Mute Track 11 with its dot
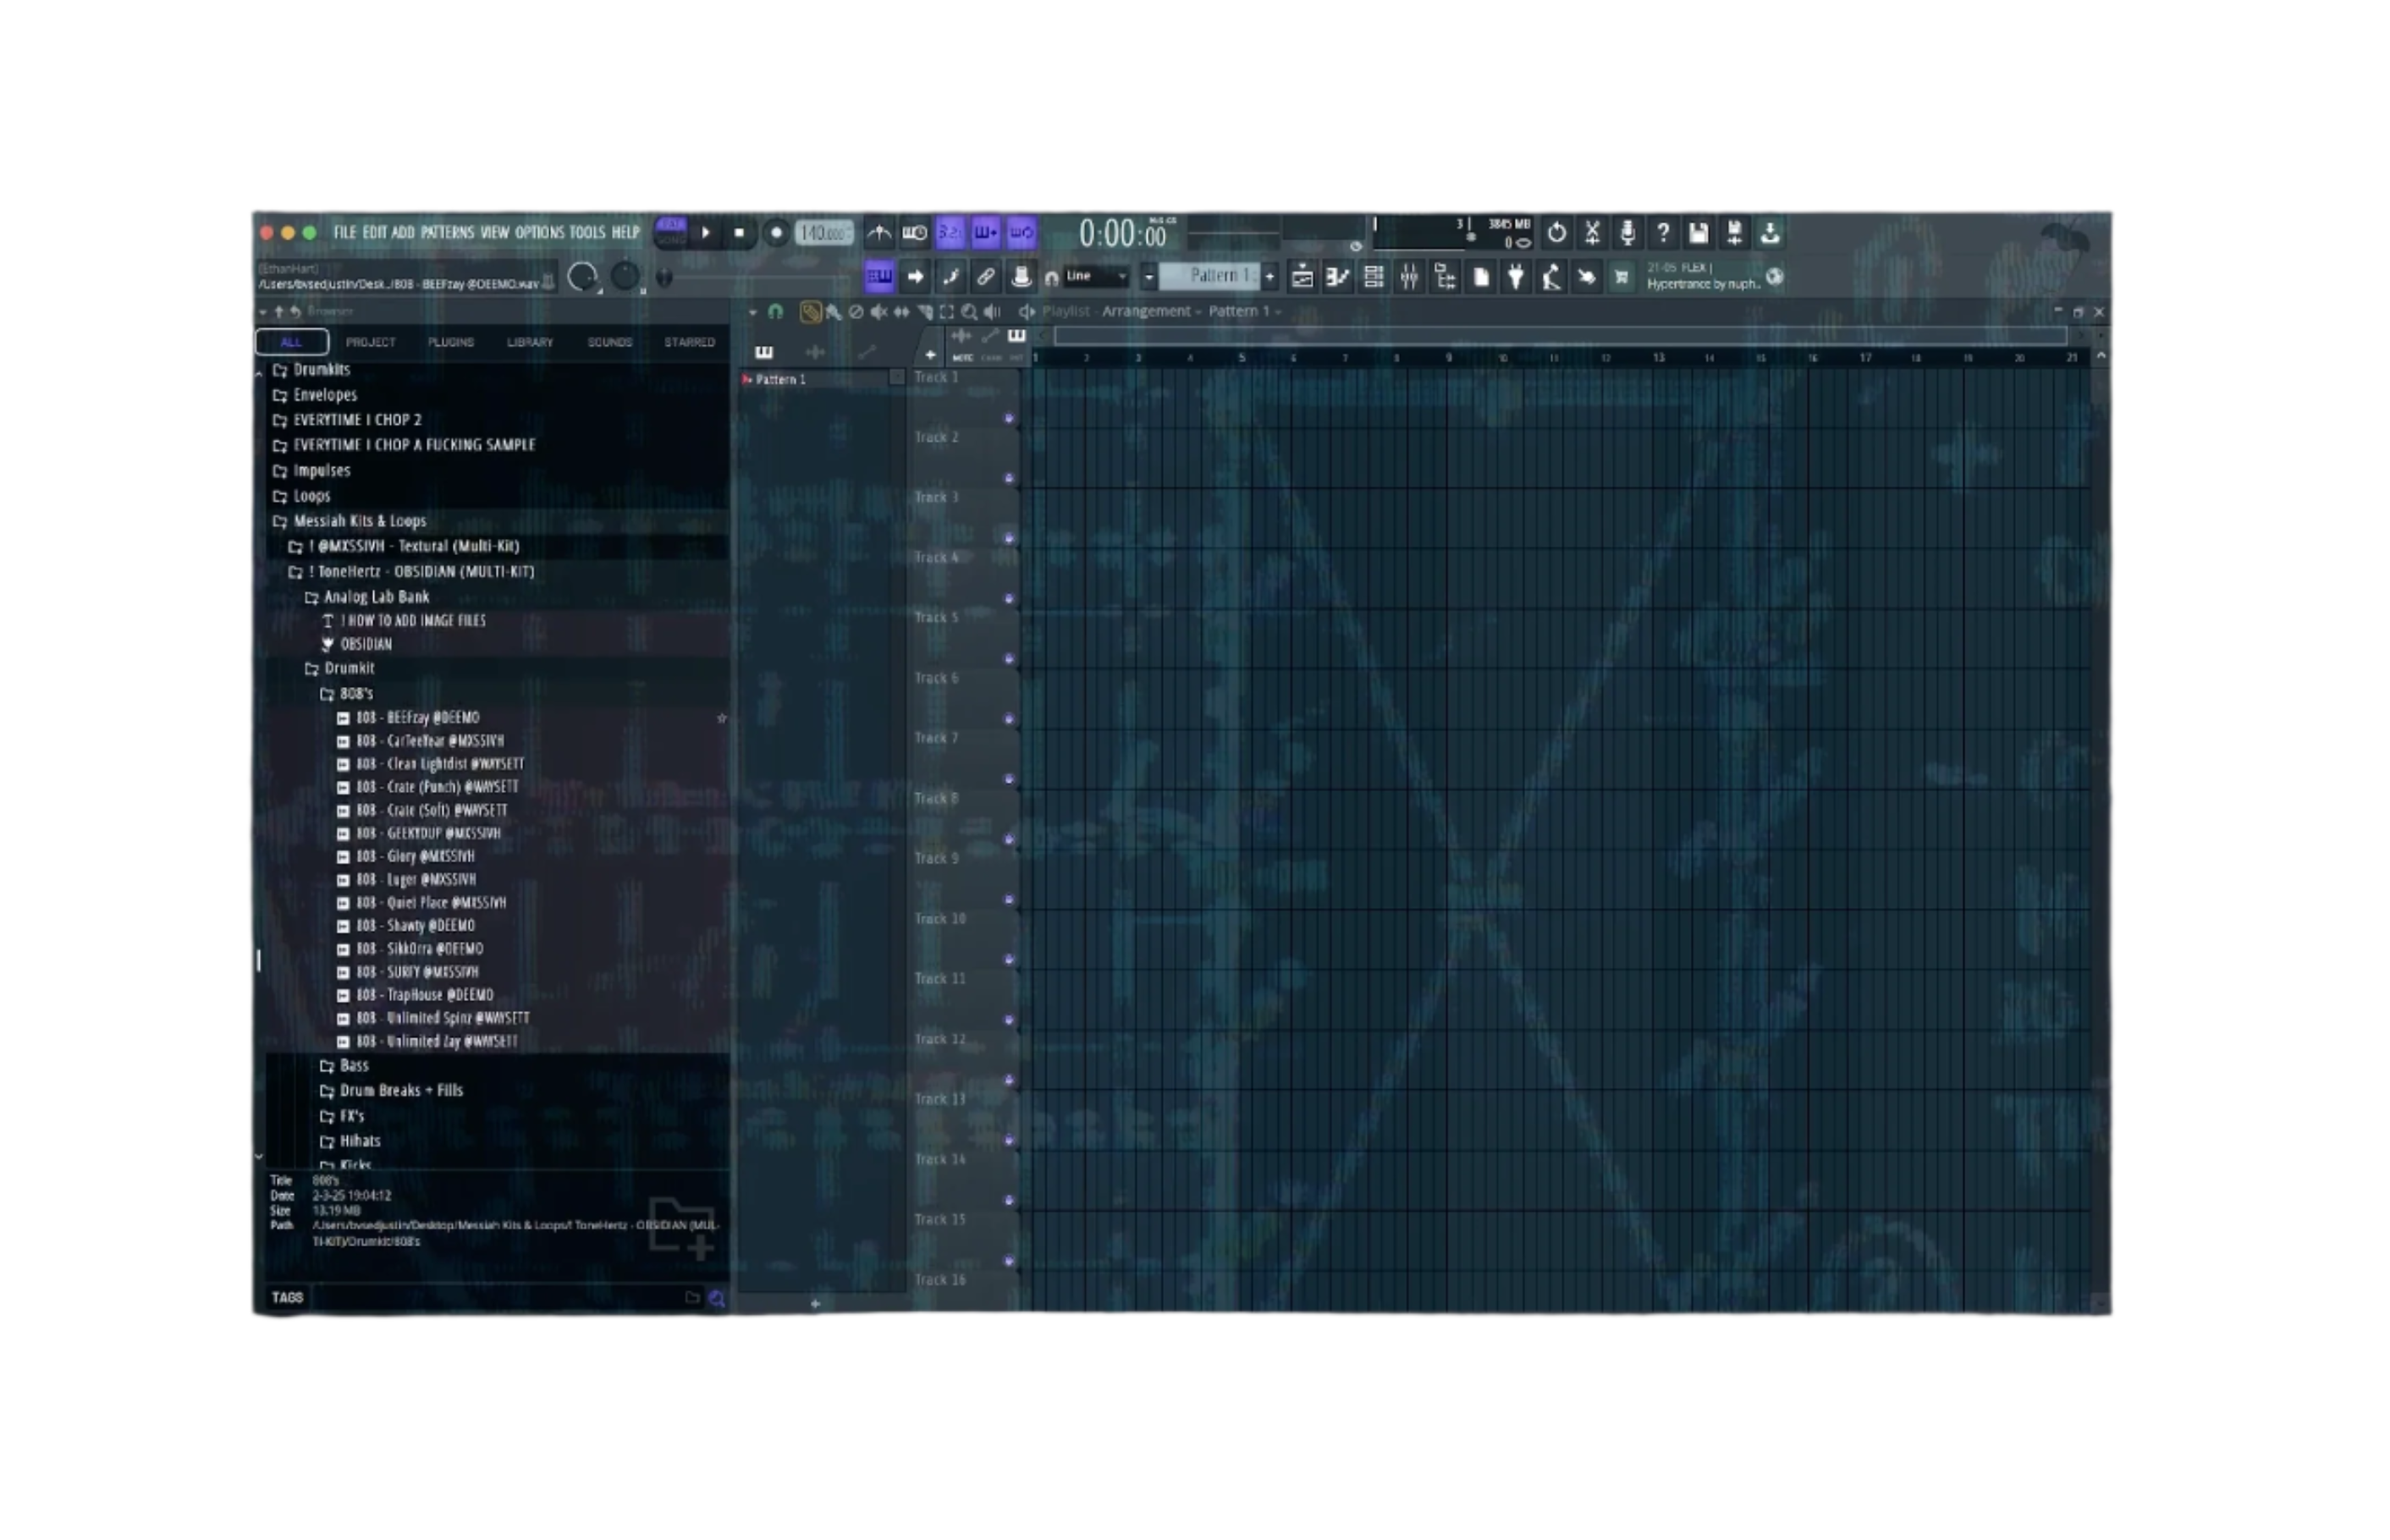The height and width of the screenshot is (1540, 2390). 1009,1020
